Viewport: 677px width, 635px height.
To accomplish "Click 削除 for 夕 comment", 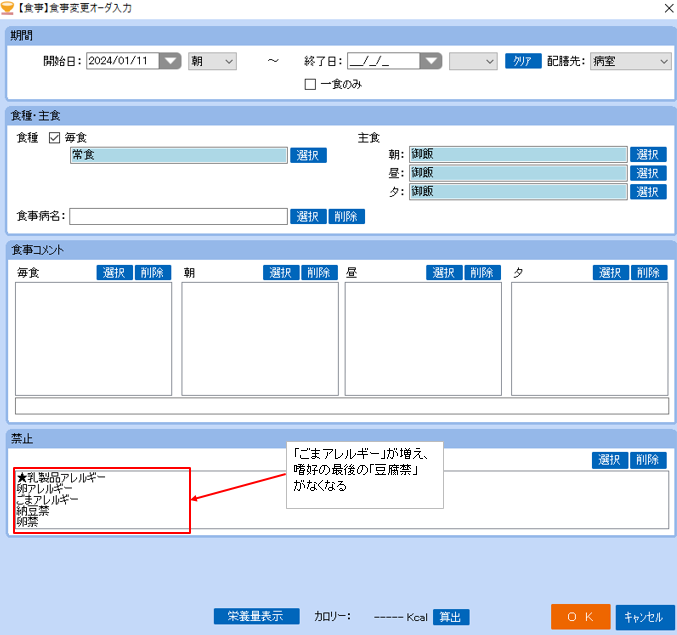I will (x=649, y=272).
